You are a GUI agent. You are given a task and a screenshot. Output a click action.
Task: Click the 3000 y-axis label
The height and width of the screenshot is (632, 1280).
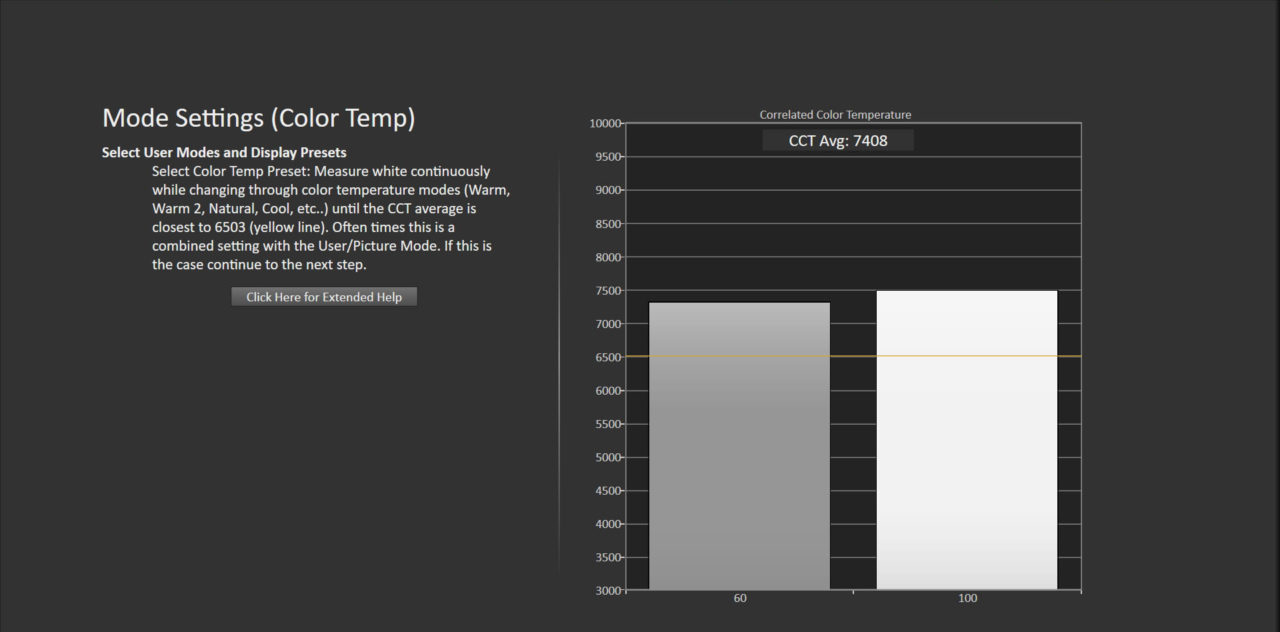(609, 590)
